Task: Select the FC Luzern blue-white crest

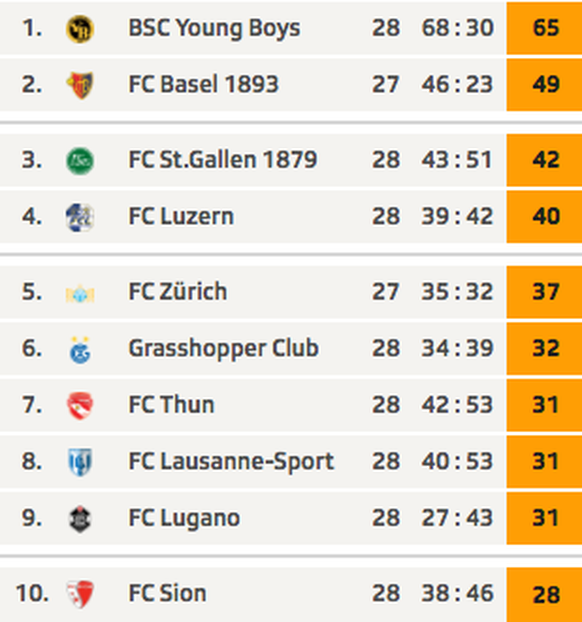Action: click(80, 217)
